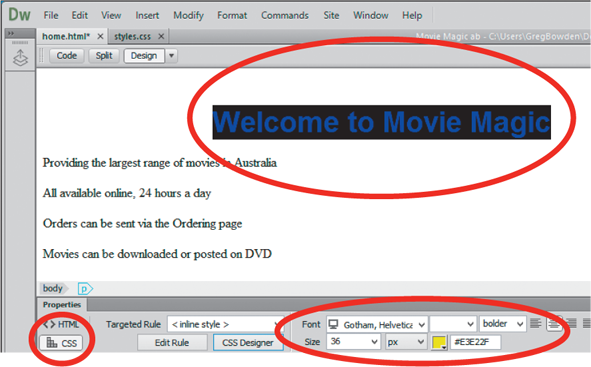The width and height of the screenshot is (591, 367).
Task: Open the Help menu
Action: point(412,15)
